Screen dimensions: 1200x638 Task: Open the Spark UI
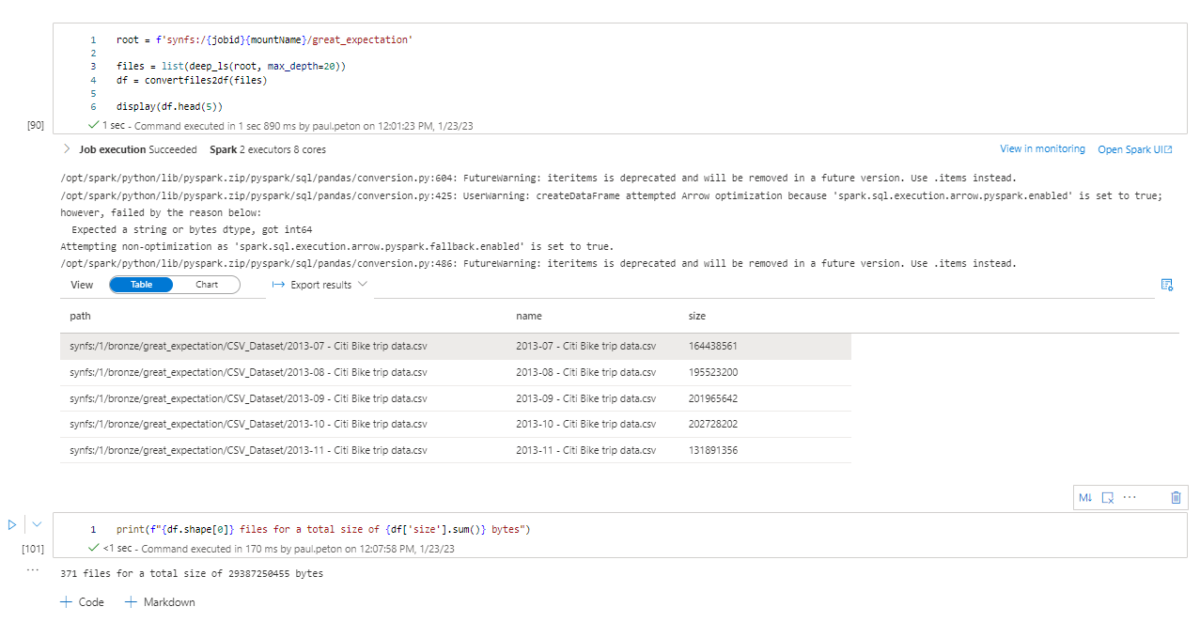(1134, 148)
